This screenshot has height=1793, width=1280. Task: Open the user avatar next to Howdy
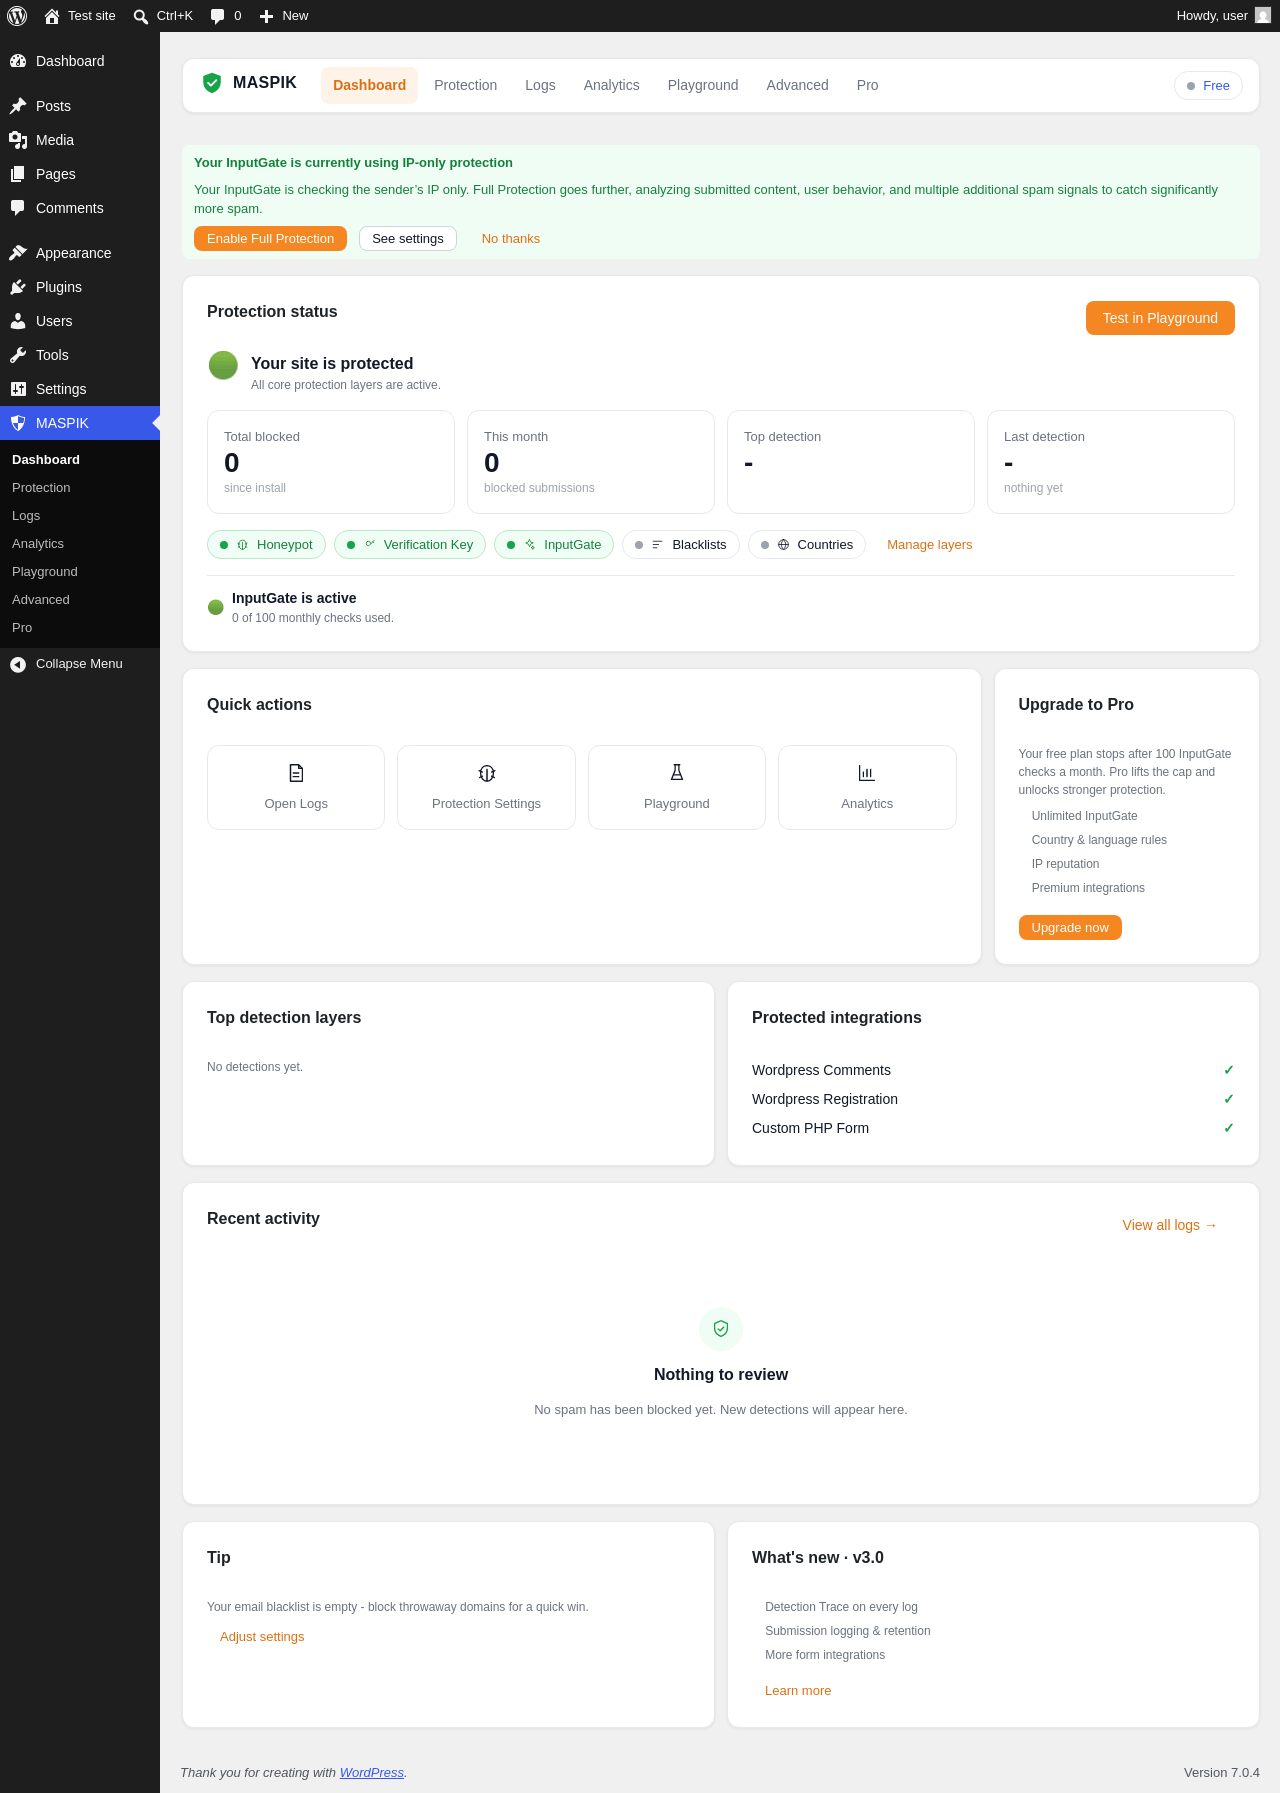pos(1263,16)
